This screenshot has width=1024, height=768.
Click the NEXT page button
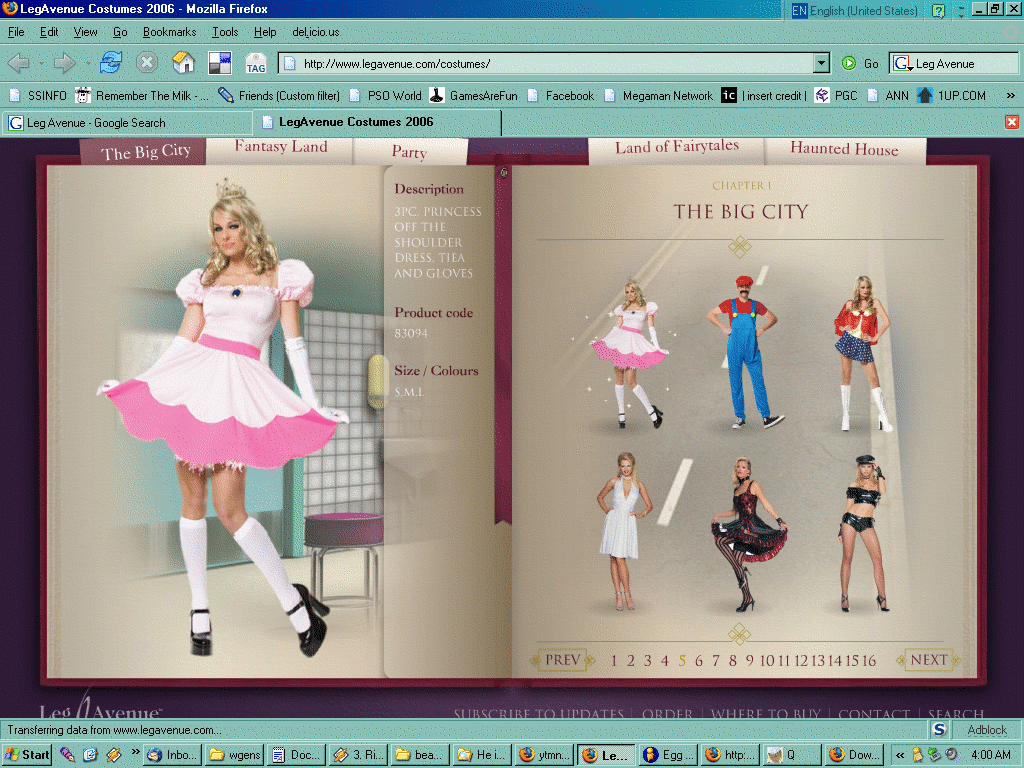(x=928, y=660)
